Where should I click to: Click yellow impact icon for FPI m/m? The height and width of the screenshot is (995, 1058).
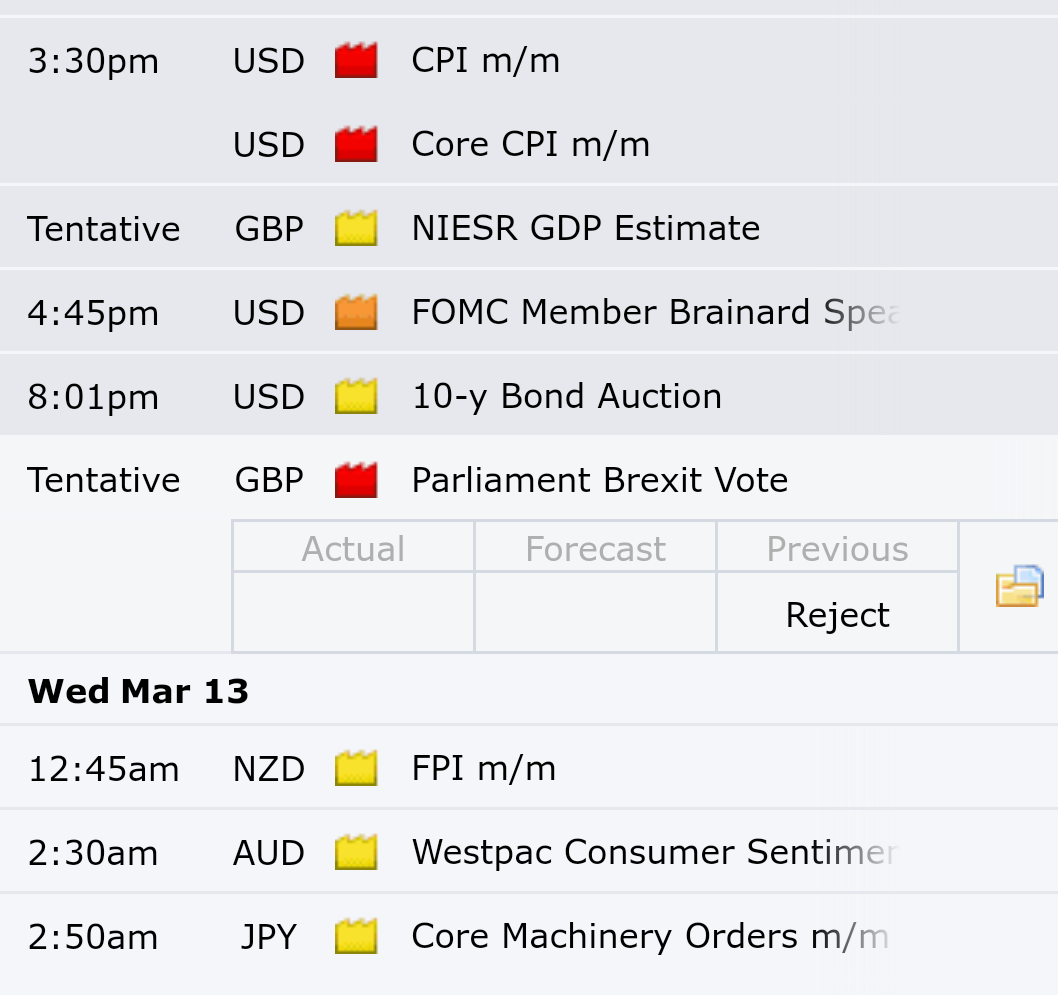click(x=356, y=769)
